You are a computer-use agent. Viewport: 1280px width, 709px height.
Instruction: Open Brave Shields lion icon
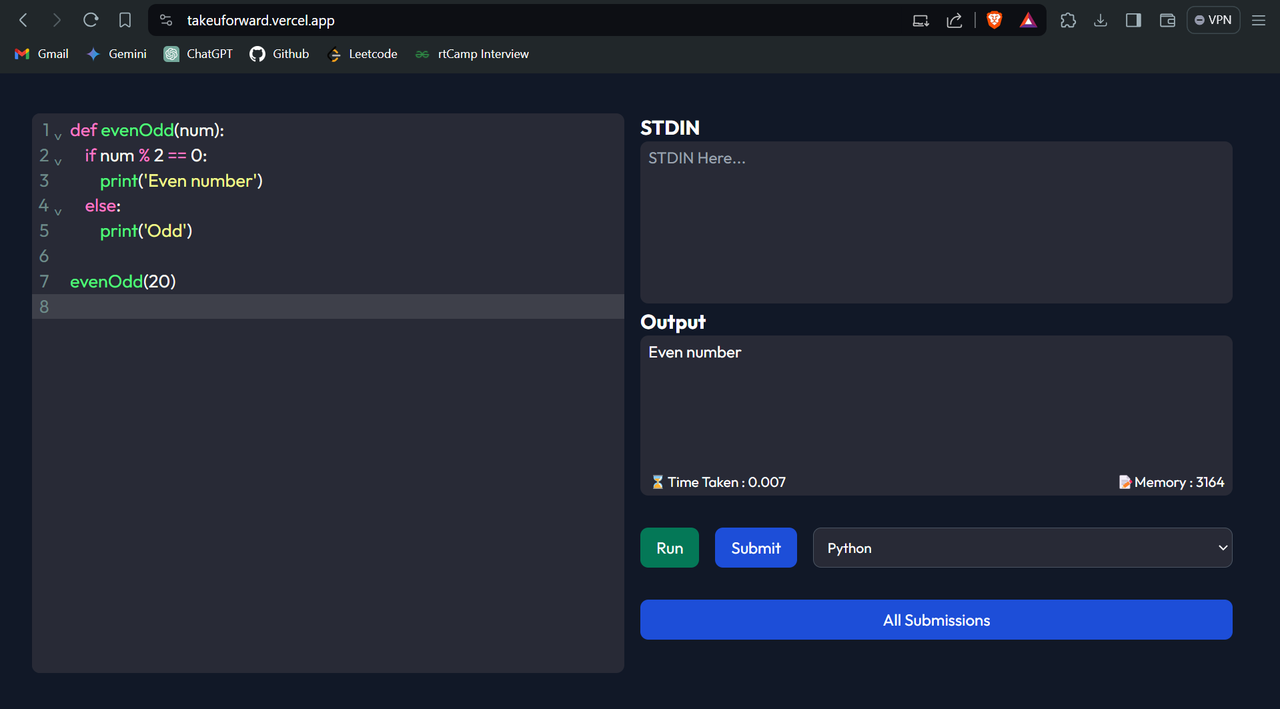pyautogui.click(x=994, y=20)
